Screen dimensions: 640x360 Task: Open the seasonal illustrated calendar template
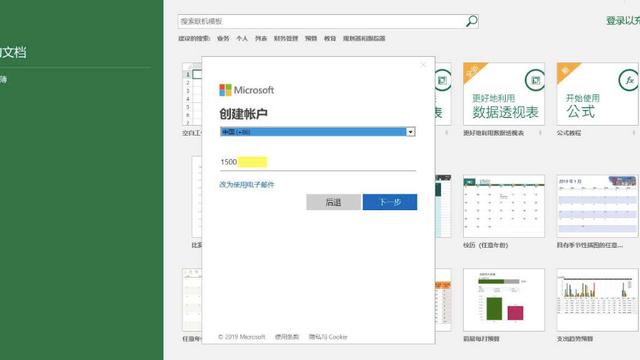(597, 206)
